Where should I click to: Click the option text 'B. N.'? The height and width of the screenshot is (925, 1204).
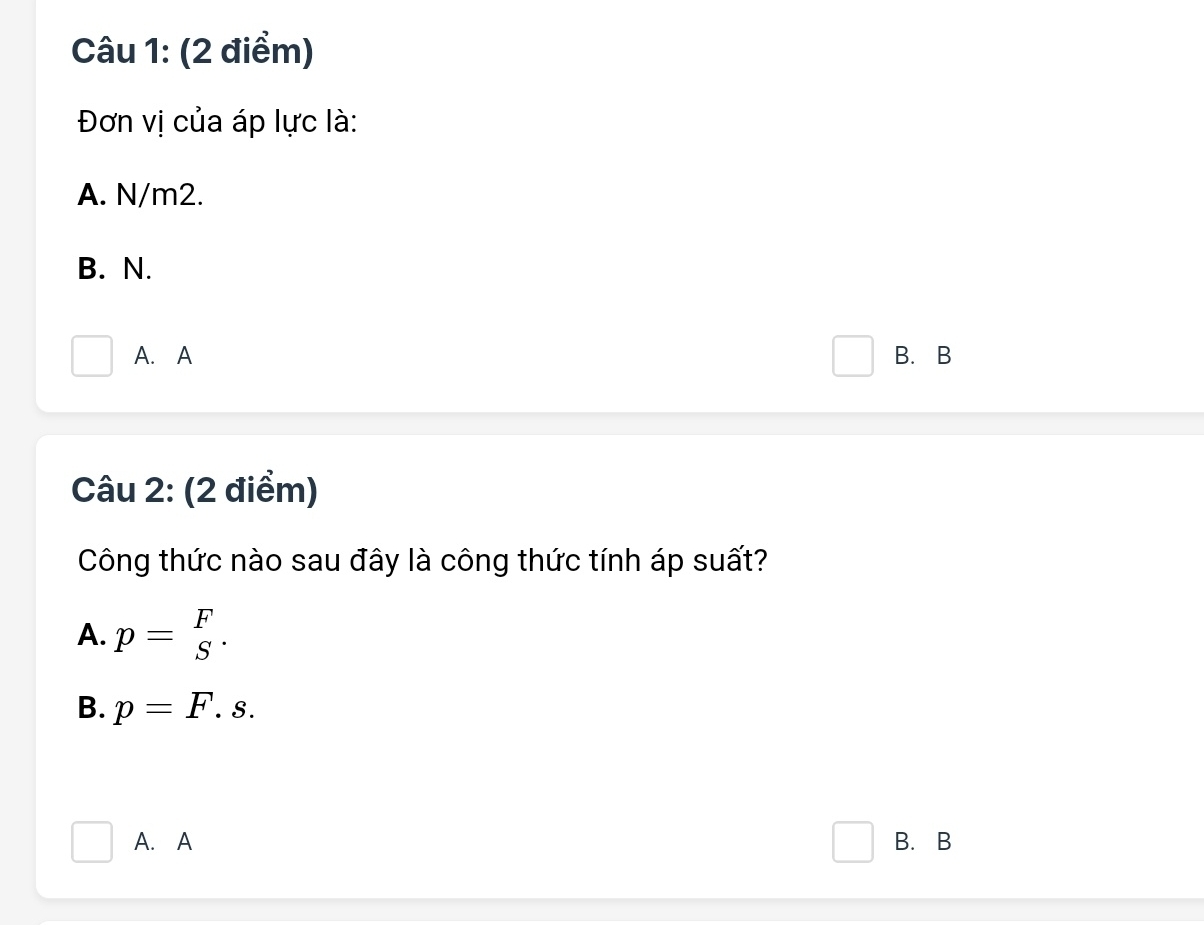click(x=115, y=269)
